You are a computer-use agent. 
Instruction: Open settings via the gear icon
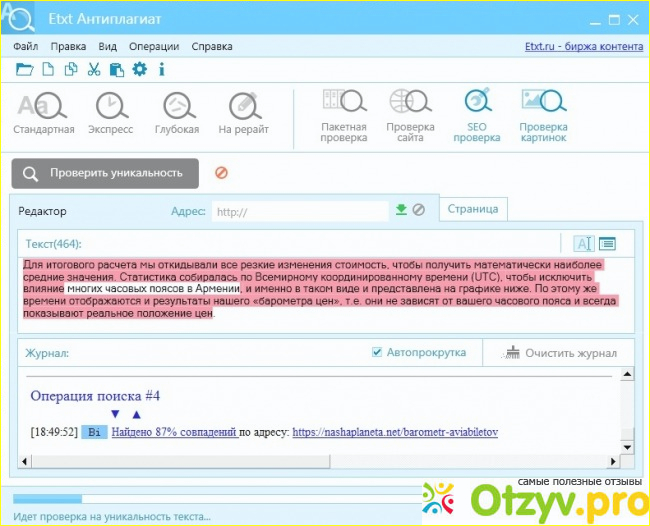[139, 69]
